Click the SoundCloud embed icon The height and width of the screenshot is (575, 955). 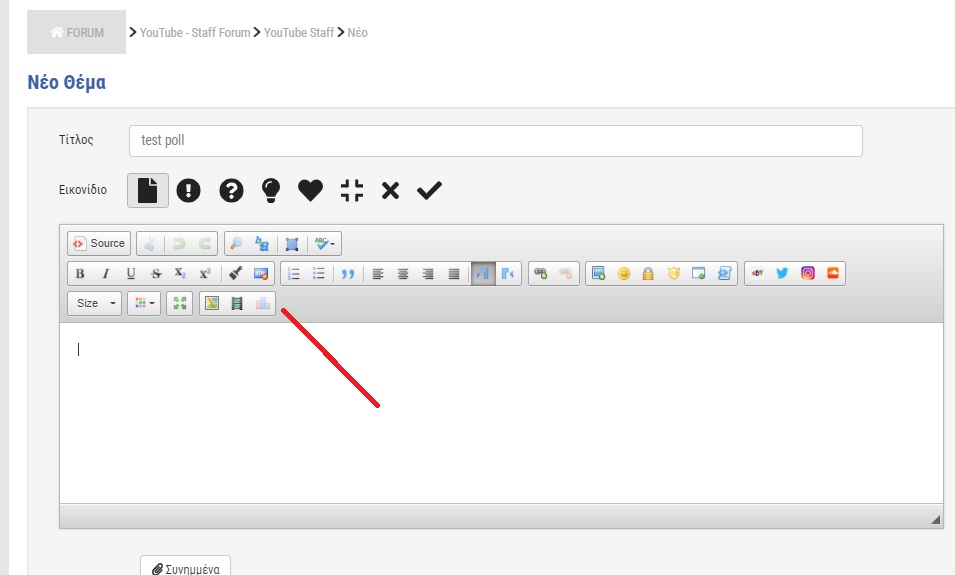[x=833, y=273]
